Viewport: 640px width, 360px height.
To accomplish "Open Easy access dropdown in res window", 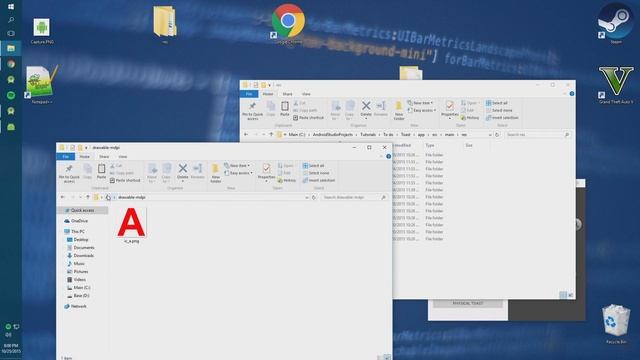I will click(422, 110).
